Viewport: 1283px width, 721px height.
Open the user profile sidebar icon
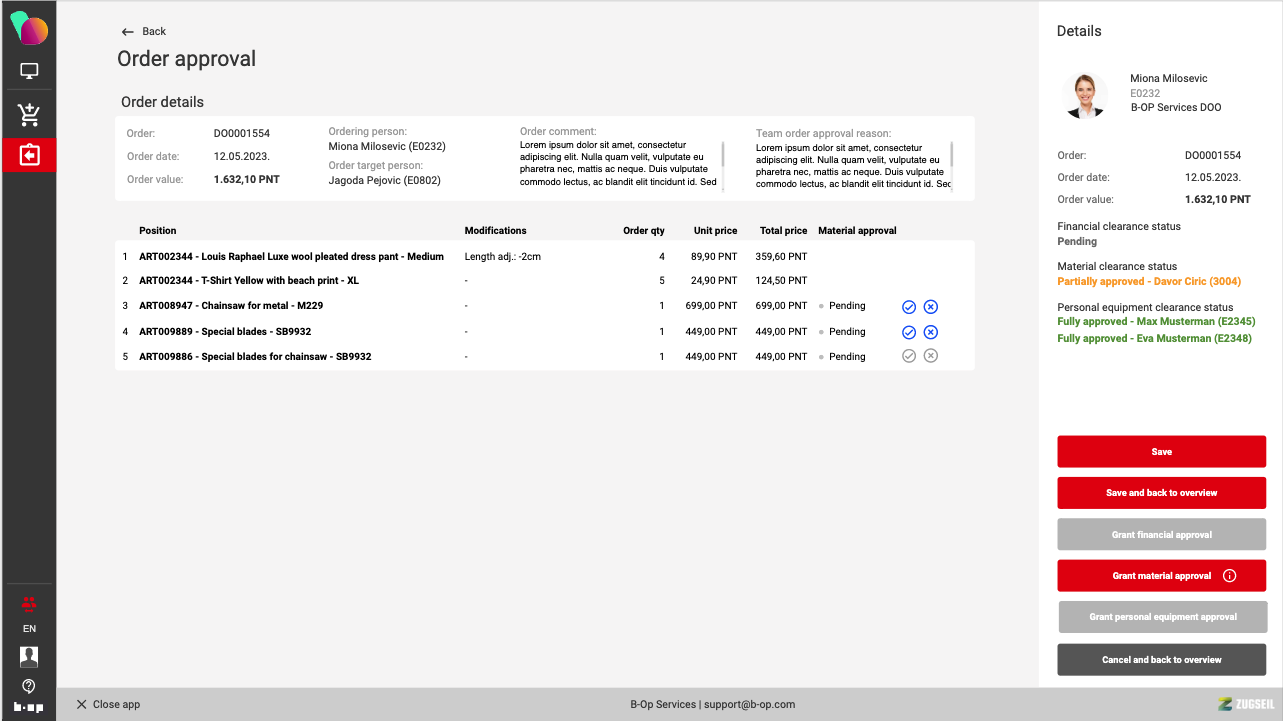point(29,656)
